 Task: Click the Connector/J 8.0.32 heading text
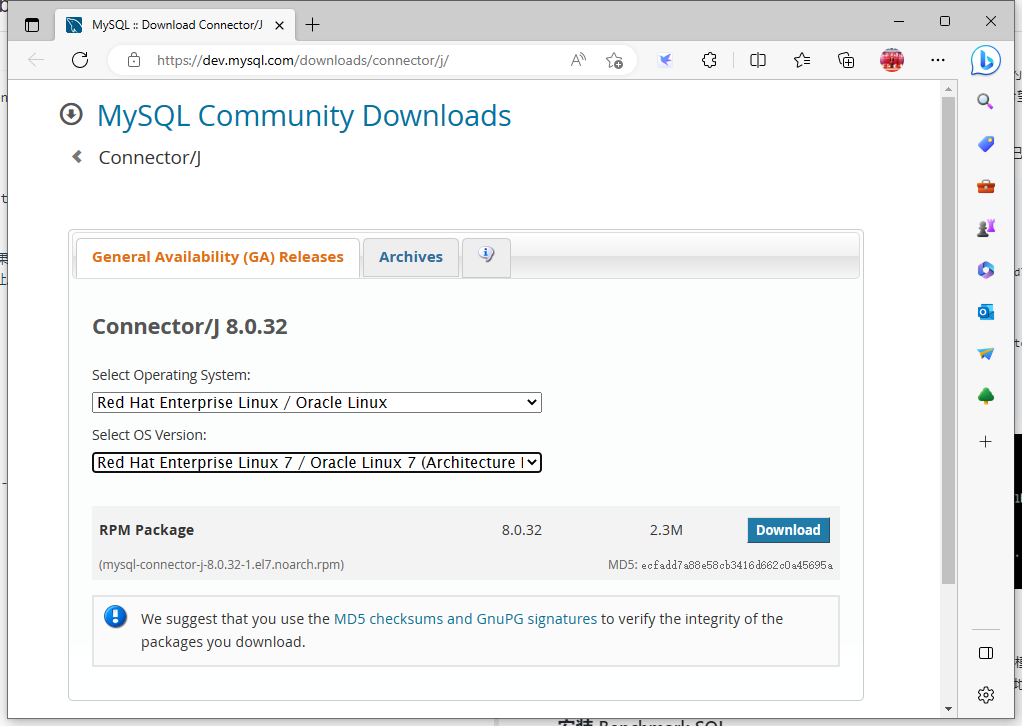(190, 326)
